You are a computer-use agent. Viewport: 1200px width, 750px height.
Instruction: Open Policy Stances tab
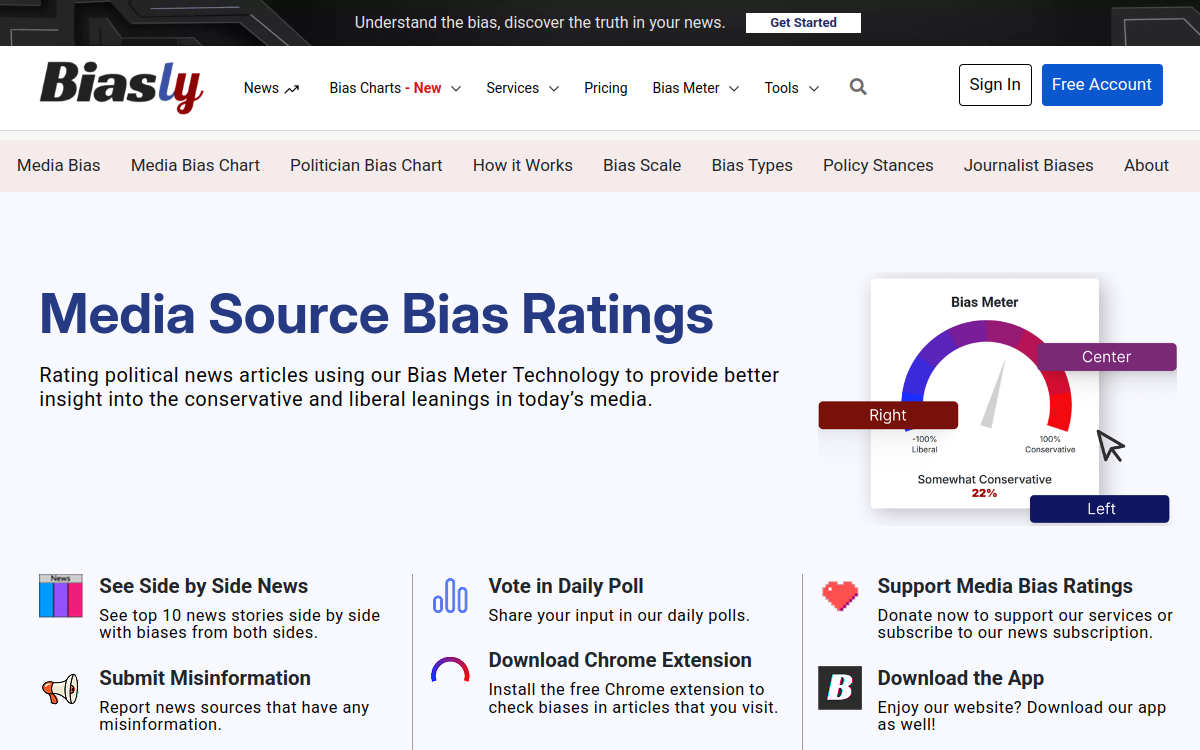coord(878,165)
